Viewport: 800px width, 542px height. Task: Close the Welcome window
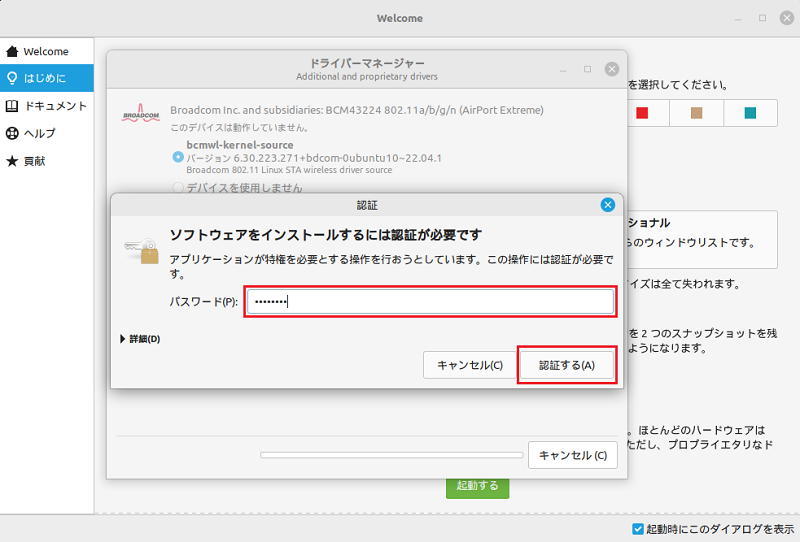787,18
